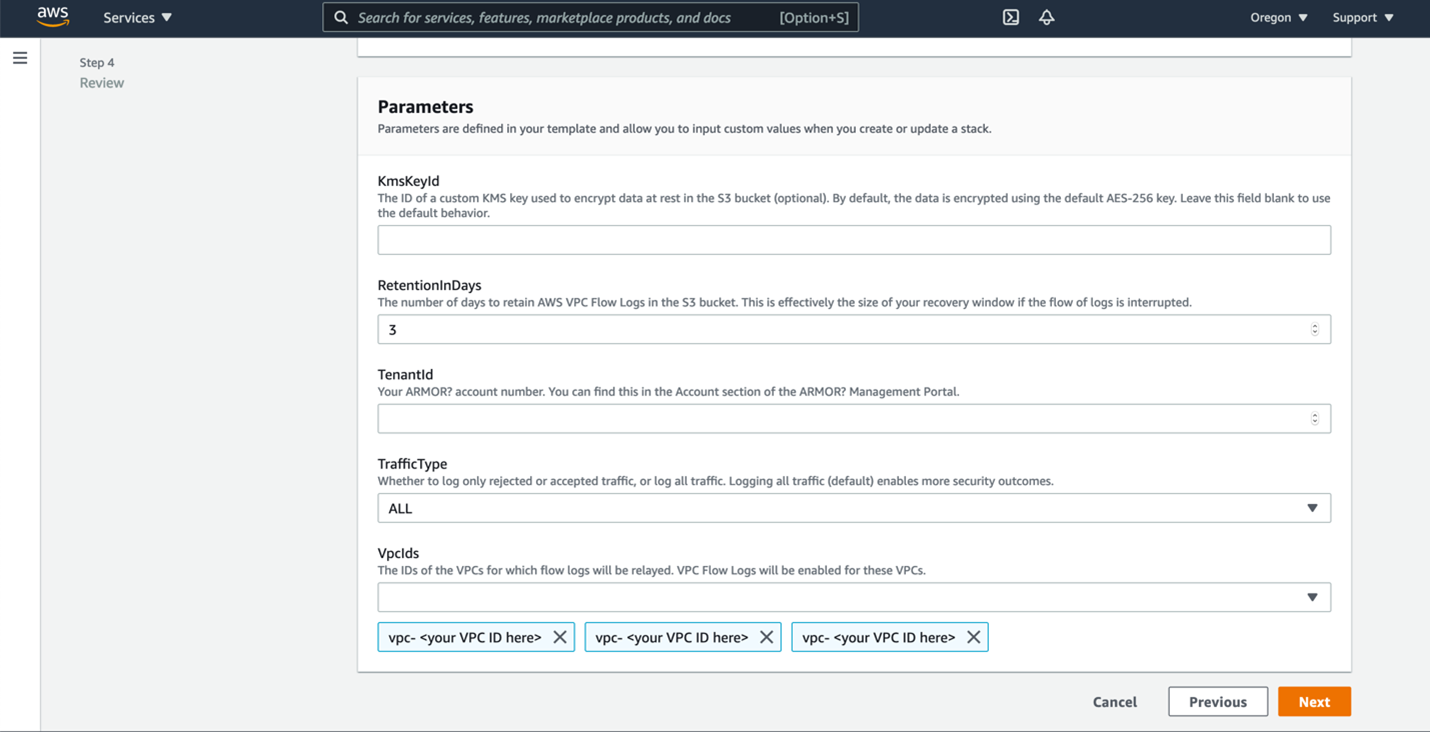
Task: Open the CloudShell terminal icon
Action: [x=1011, y=17]
